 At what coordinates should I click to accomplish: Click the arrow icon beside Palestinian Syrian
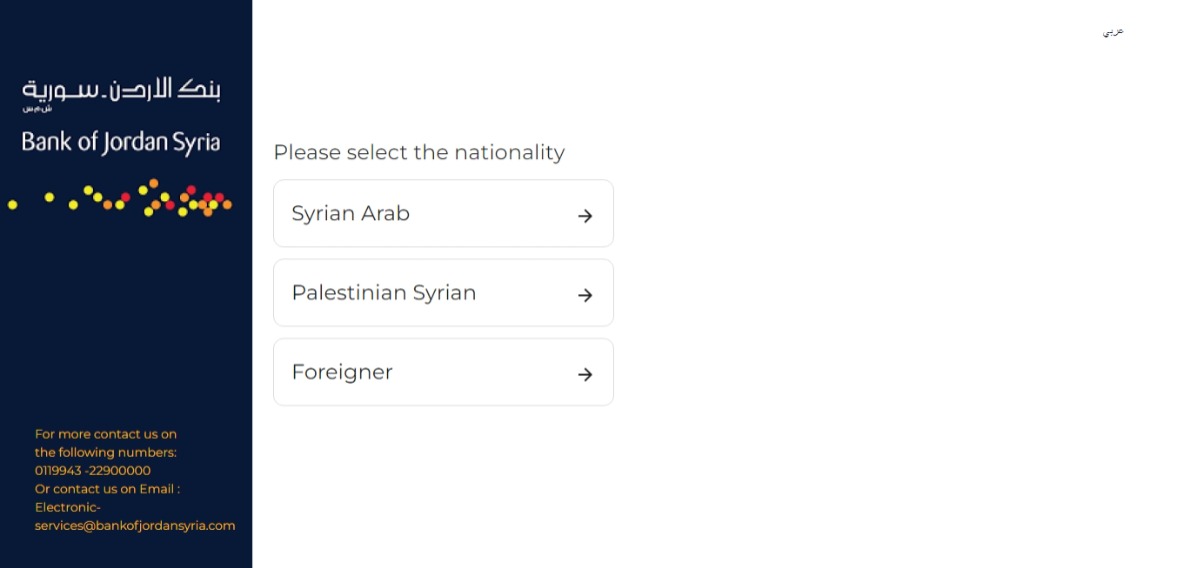(x=584, y=295)
